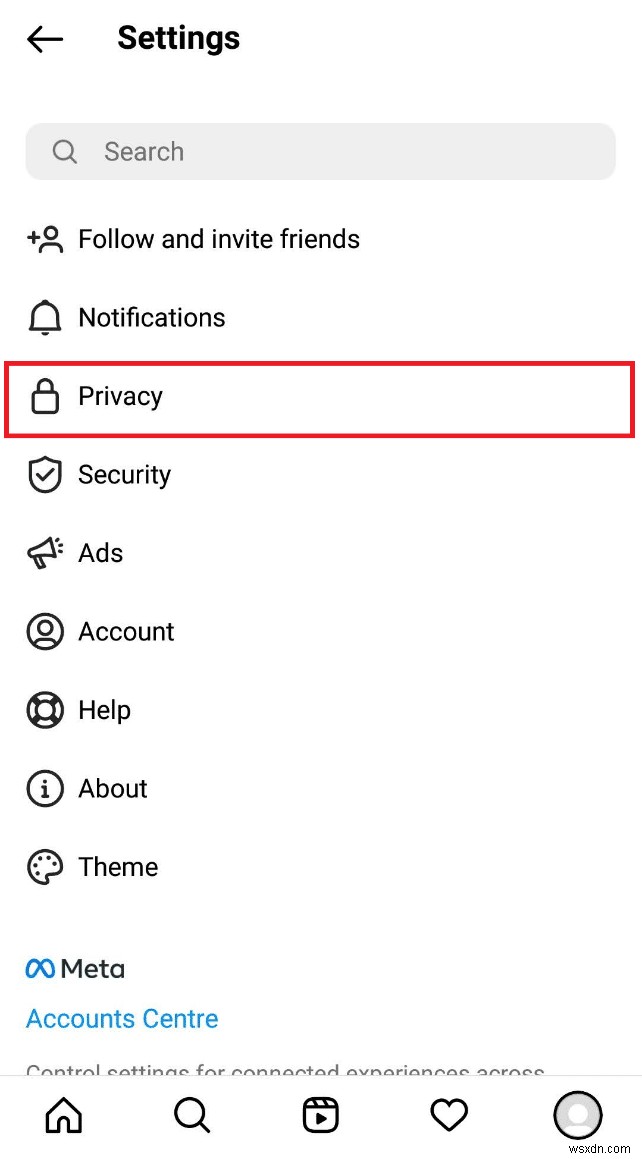
Task: Tap the Notifications bell icon
Action: pyautogui.click(x=44, y=318)
